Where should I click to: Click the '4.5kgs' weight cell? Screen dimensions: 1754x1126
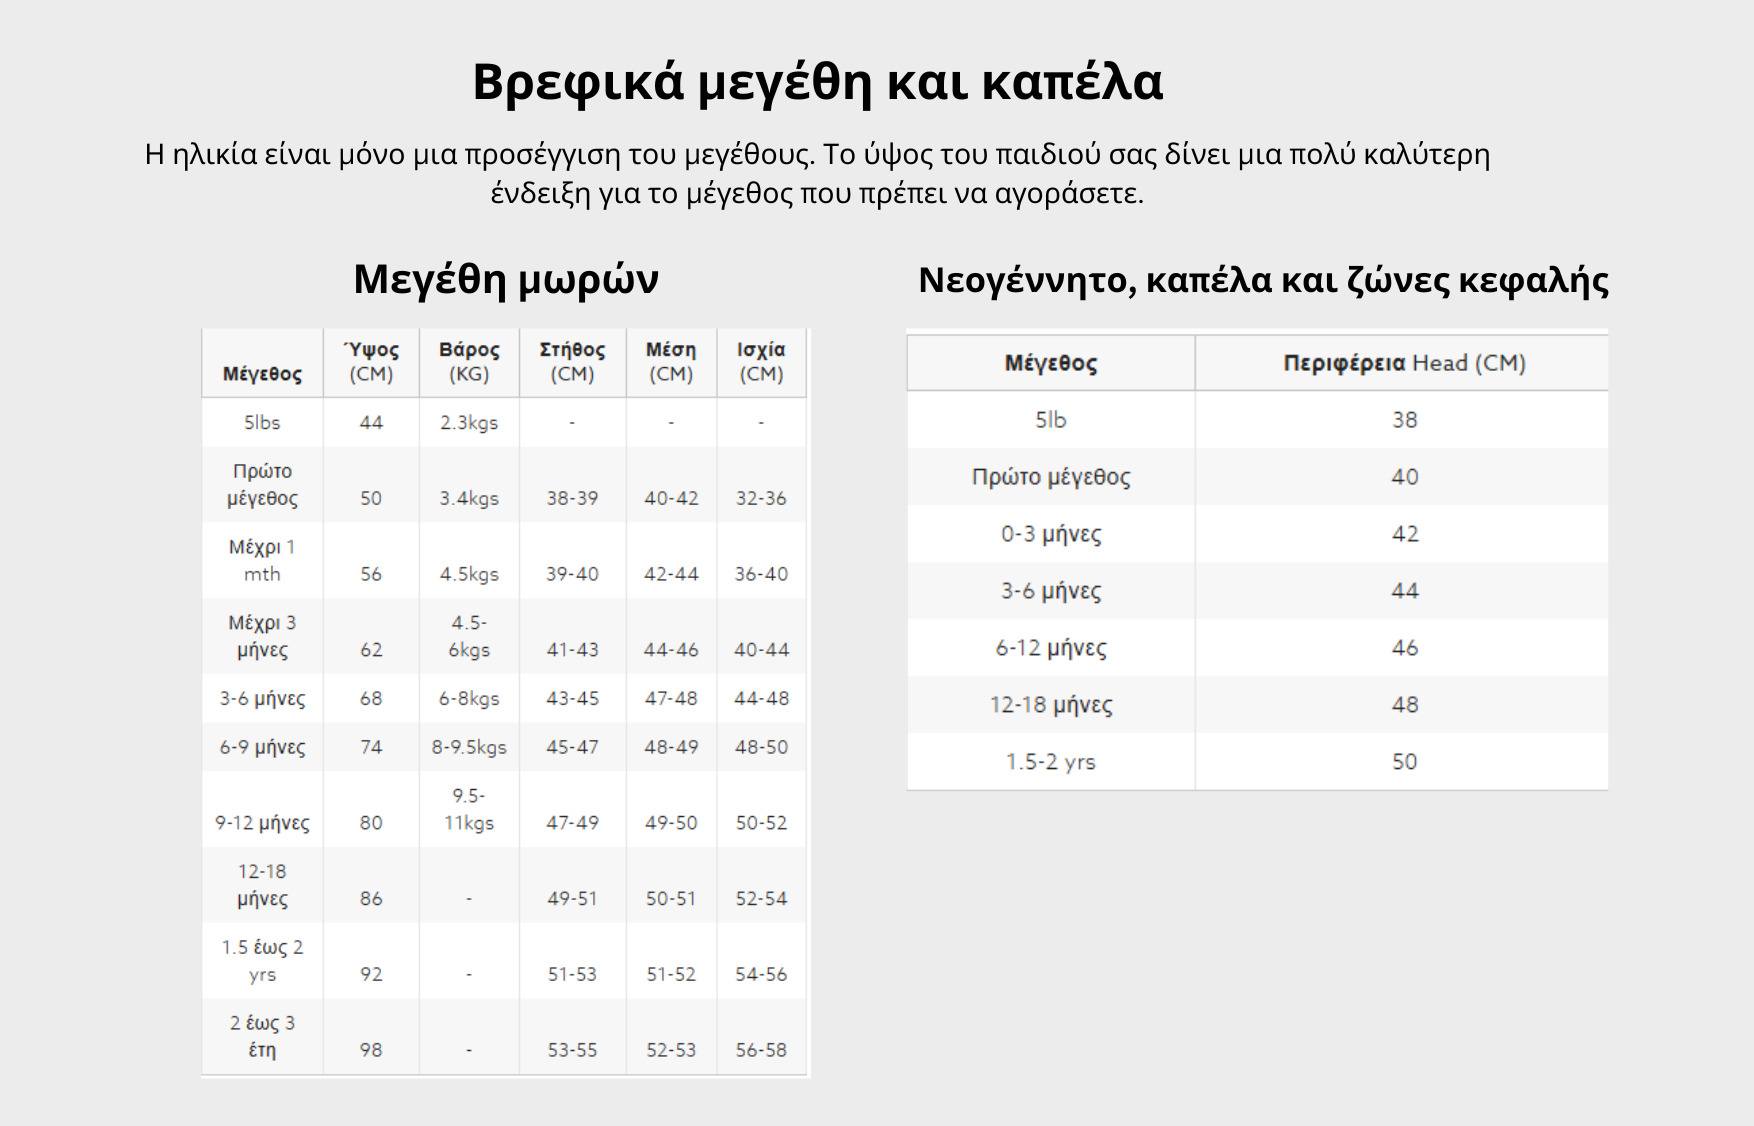click(x=469, y=574)
